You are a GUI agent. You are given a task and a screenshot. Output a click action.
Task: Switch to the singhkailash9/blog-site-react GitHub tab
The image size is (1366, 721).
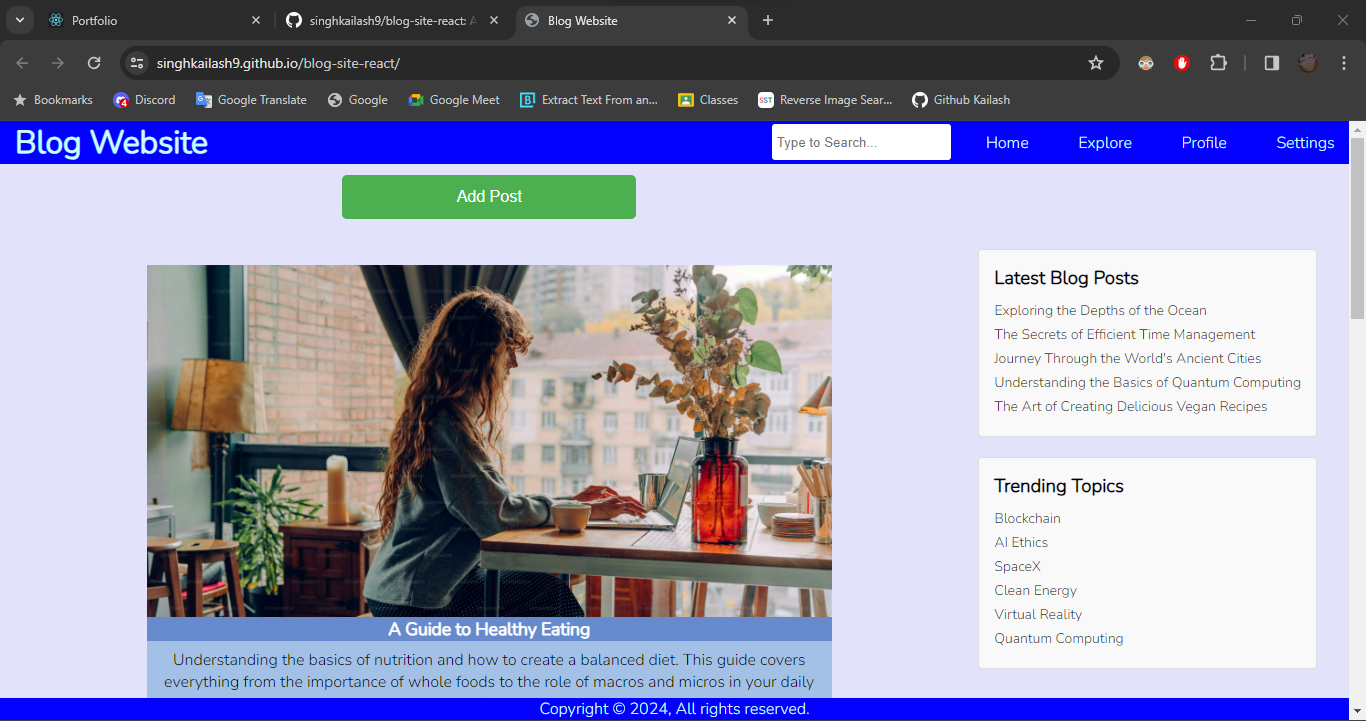pos(393,20)
